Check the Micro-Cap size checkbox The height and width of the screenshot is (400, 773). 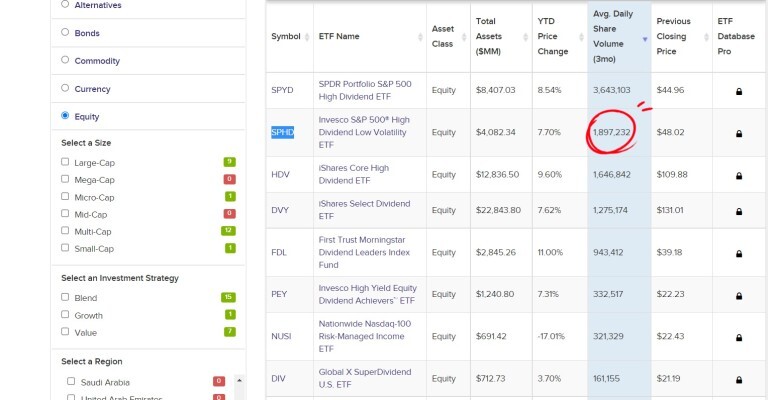(x=65, y=196)
